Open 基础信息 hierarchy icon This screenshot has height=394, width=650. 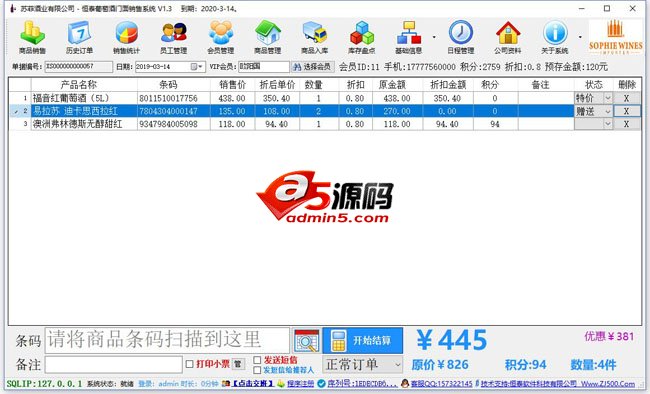pos(409,37)
